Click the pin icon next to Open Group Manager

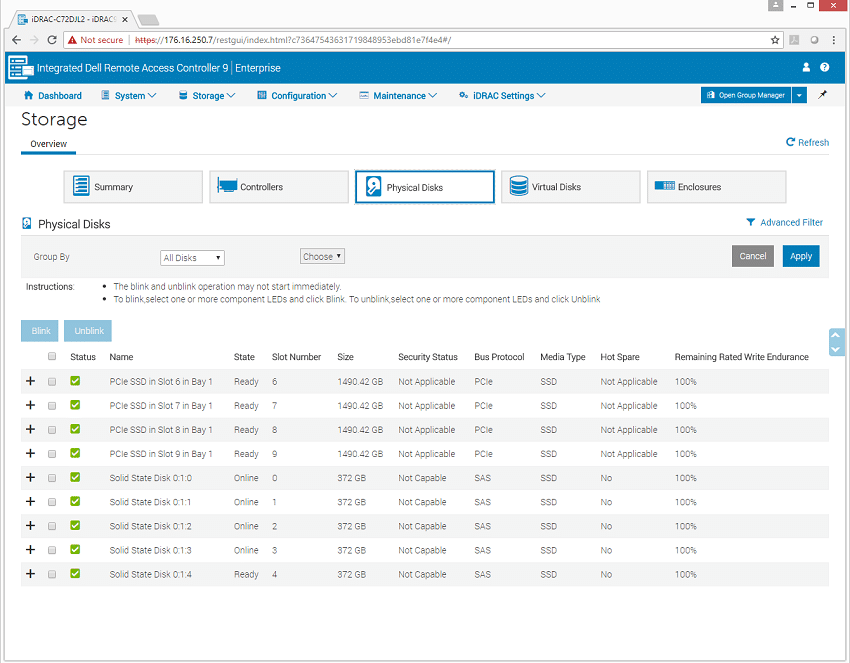click(822, 95)
